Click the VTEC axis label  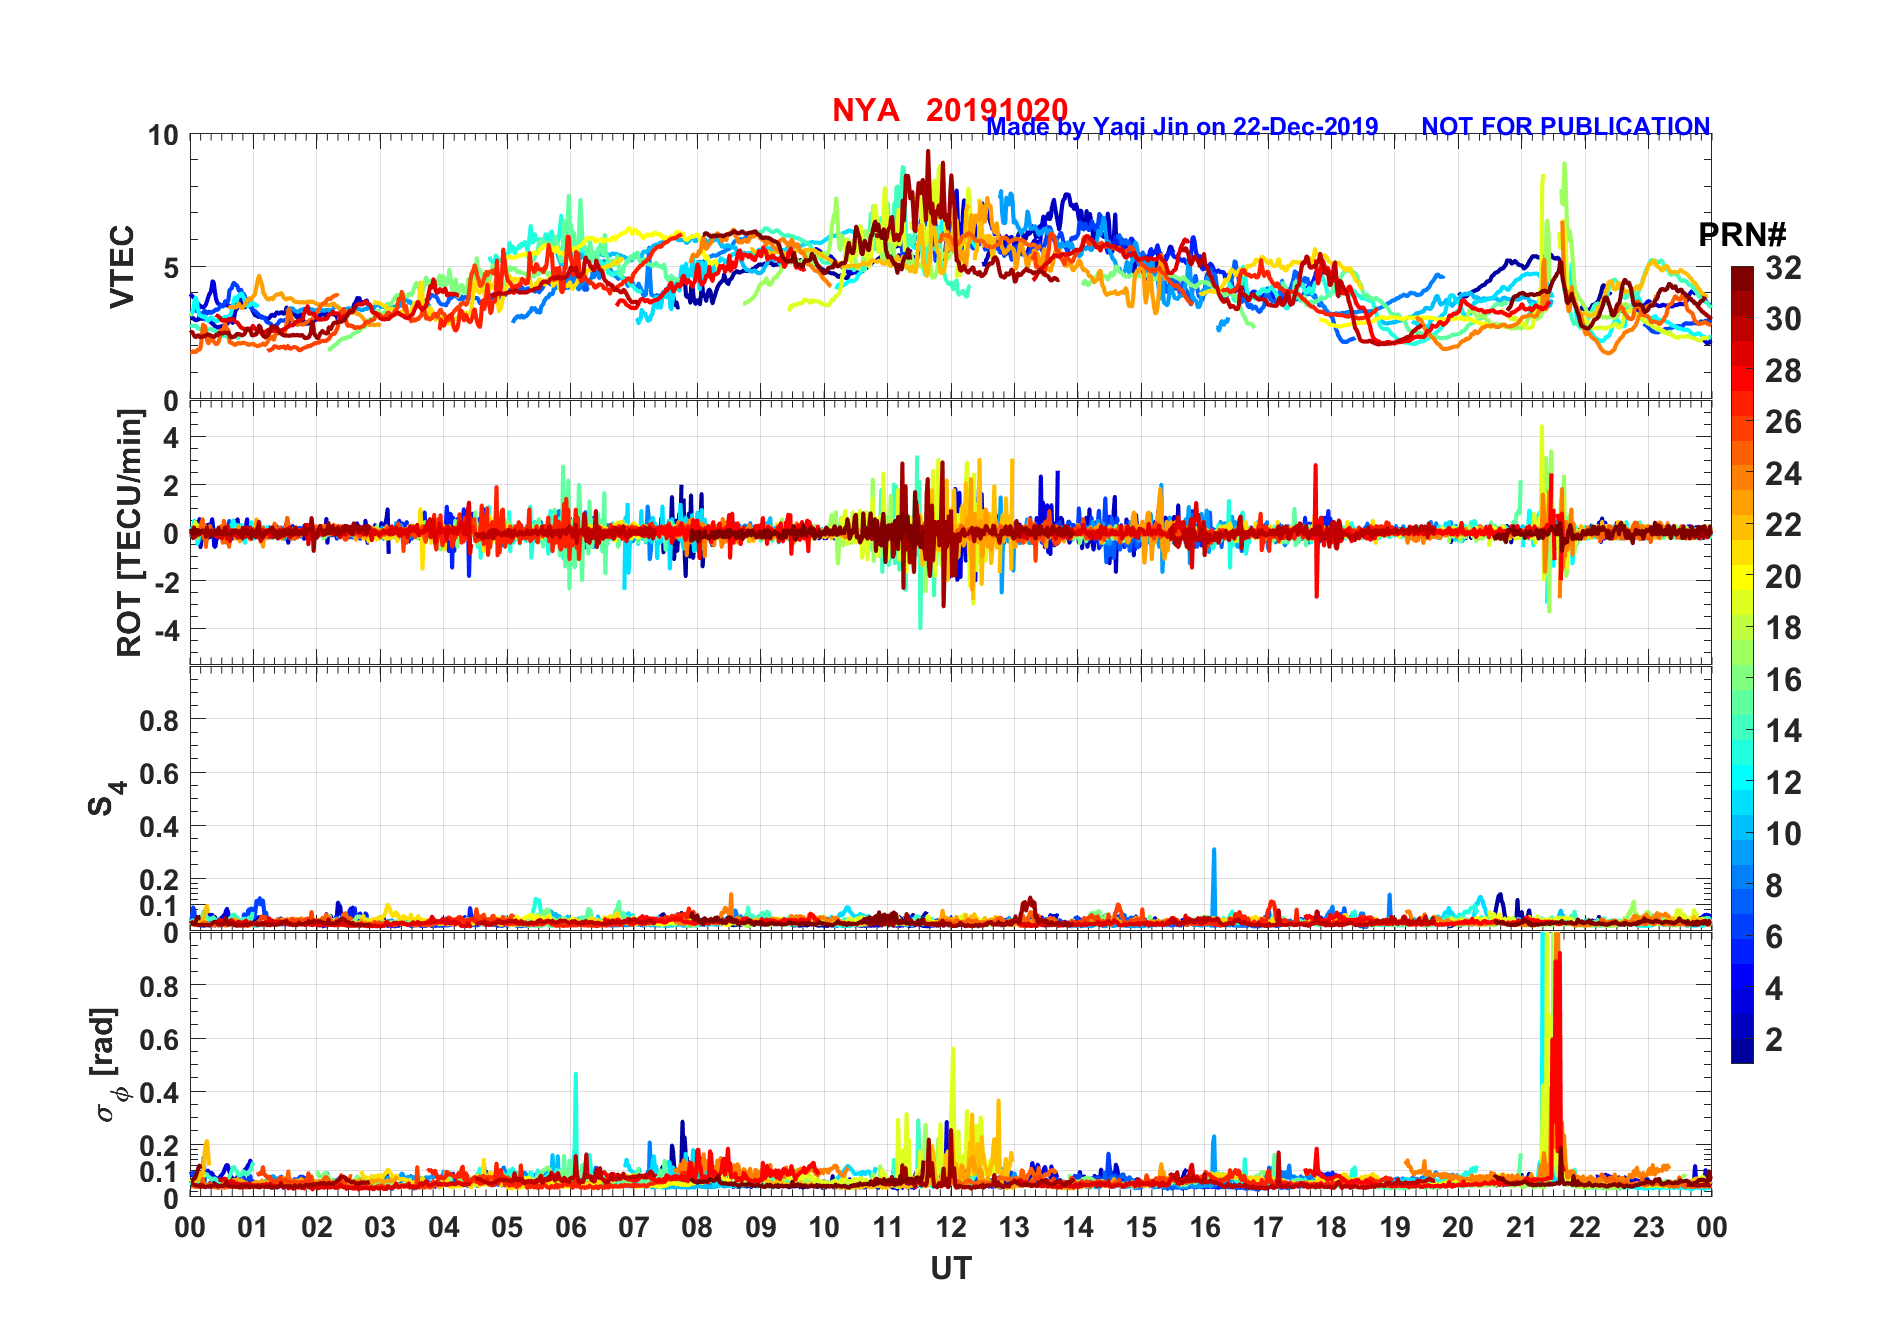click(122, 267)
